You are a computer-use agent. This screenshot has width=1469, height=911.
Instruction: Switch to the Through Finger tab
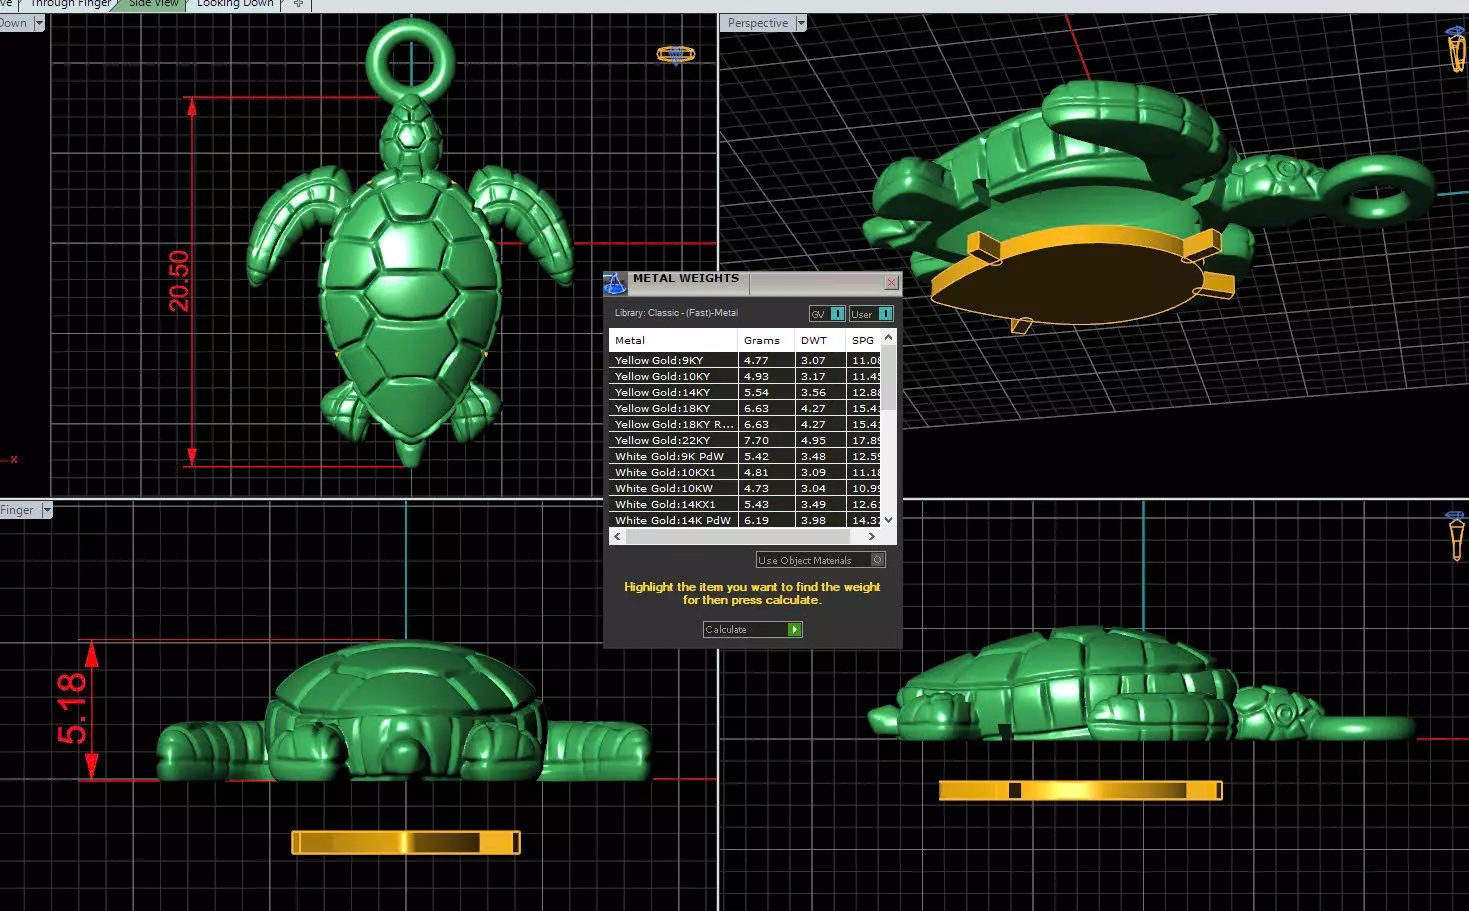[x=70, y=4]
